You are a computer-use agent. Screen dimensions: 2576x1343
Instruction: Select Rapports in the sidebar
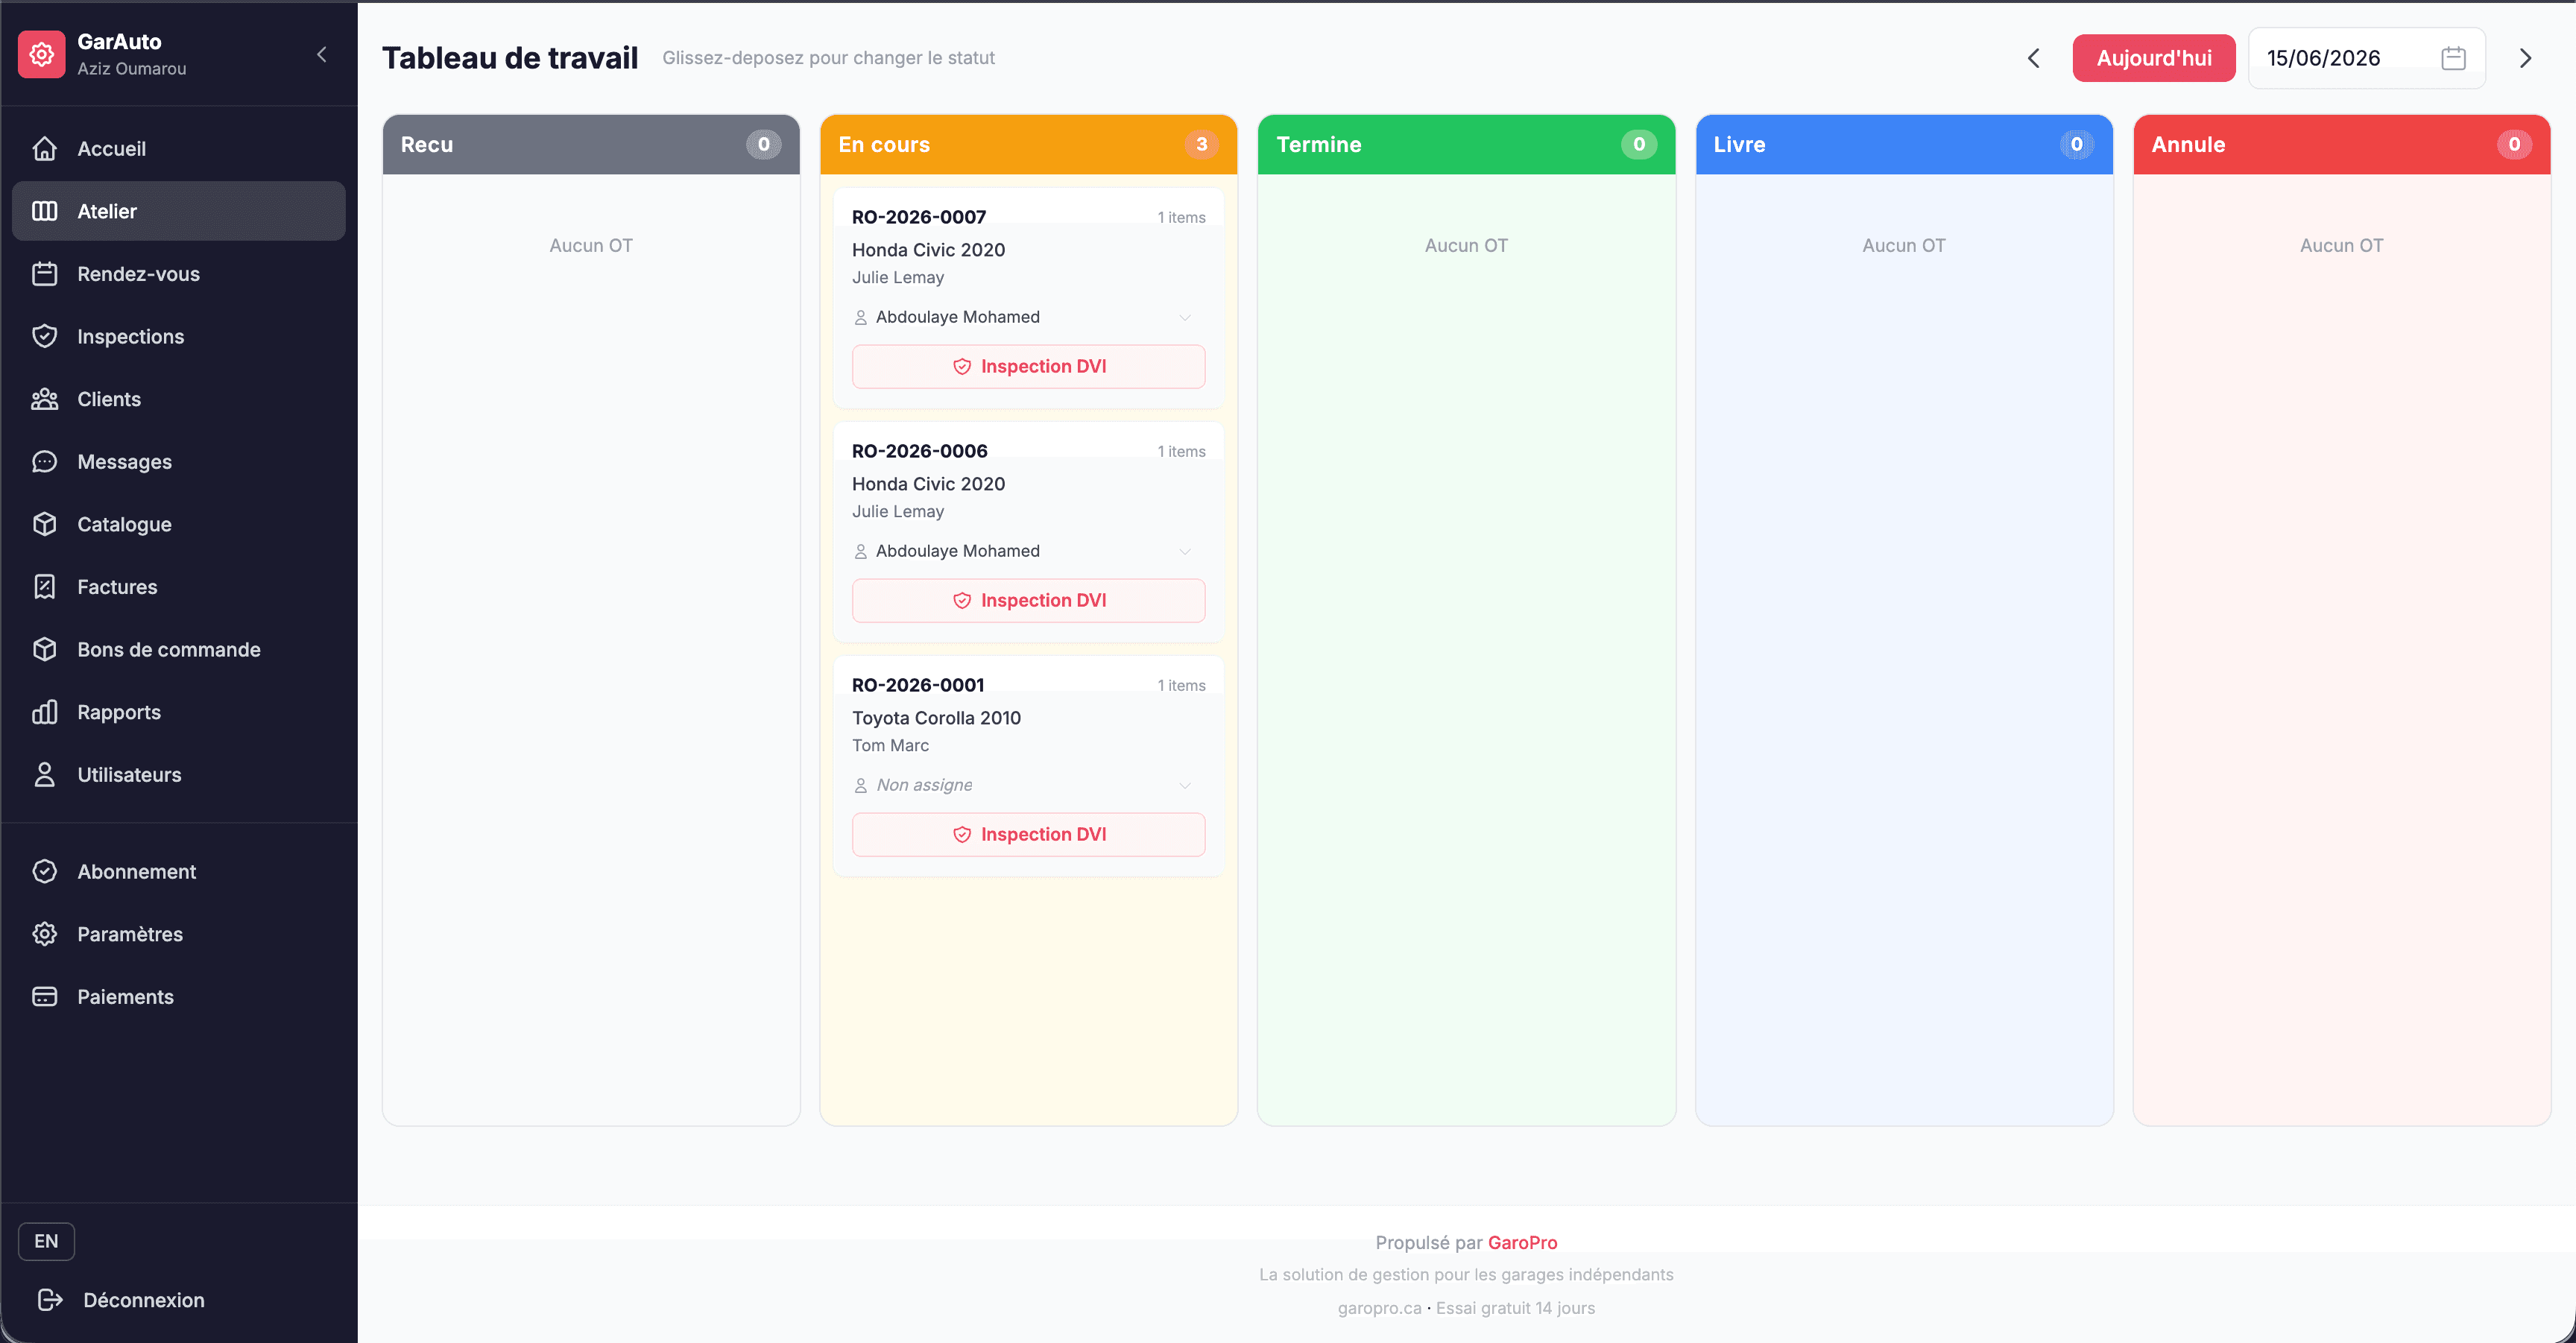point(178,712)
